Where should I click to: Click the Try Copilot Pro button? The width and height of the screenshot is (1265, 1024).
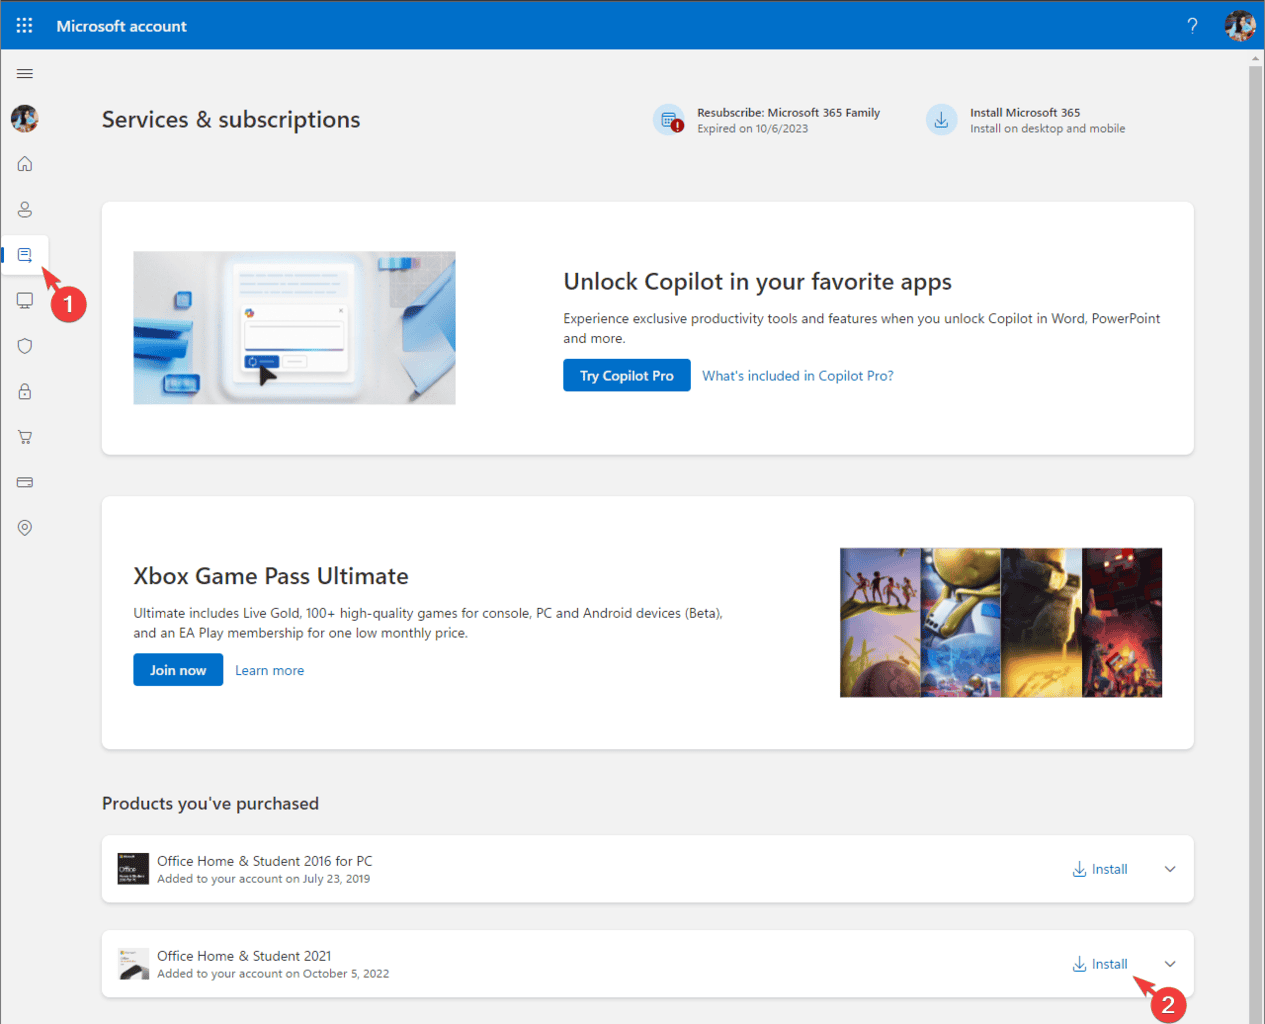(x=627, y=375)
